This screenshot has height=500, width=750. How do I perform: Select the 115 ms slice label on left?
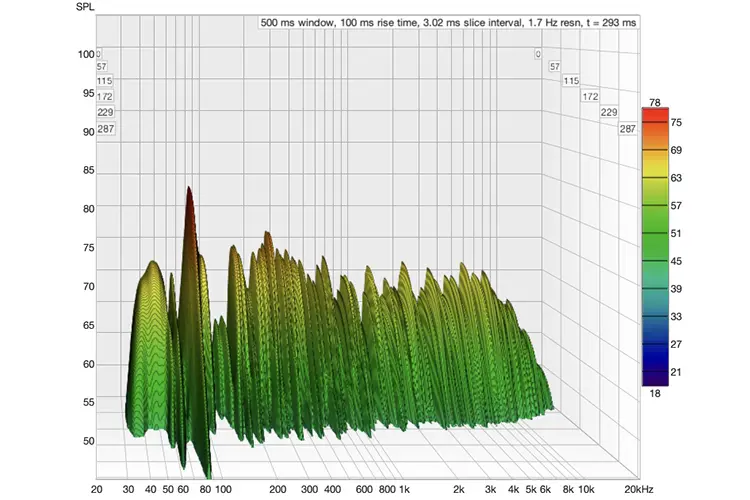pos(104,81)
